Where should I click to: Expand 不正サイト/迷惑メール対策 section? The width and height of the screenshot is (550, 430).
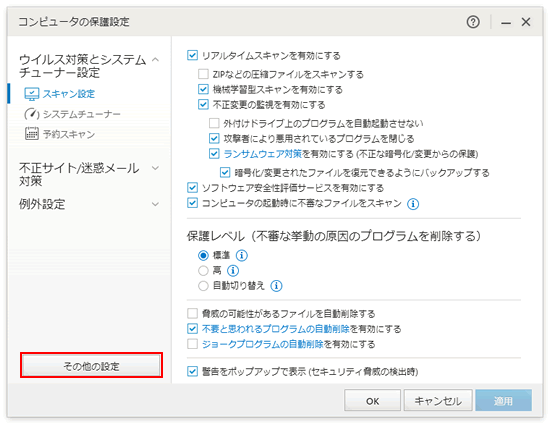[x=155, y=168]
